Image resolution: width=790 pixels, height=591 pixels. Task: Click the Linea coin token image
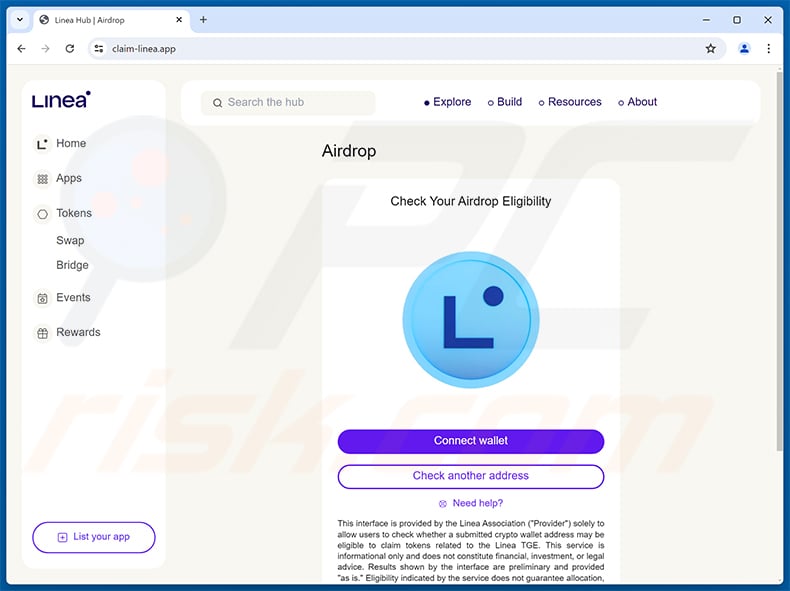point(471,319)
